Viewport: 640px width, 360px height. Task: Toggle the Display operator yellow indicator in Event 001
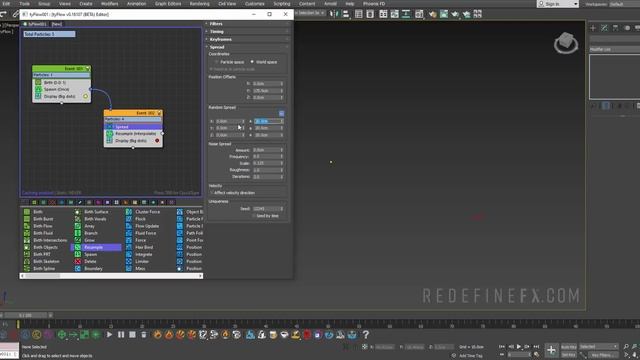click(x=86, y=96)
